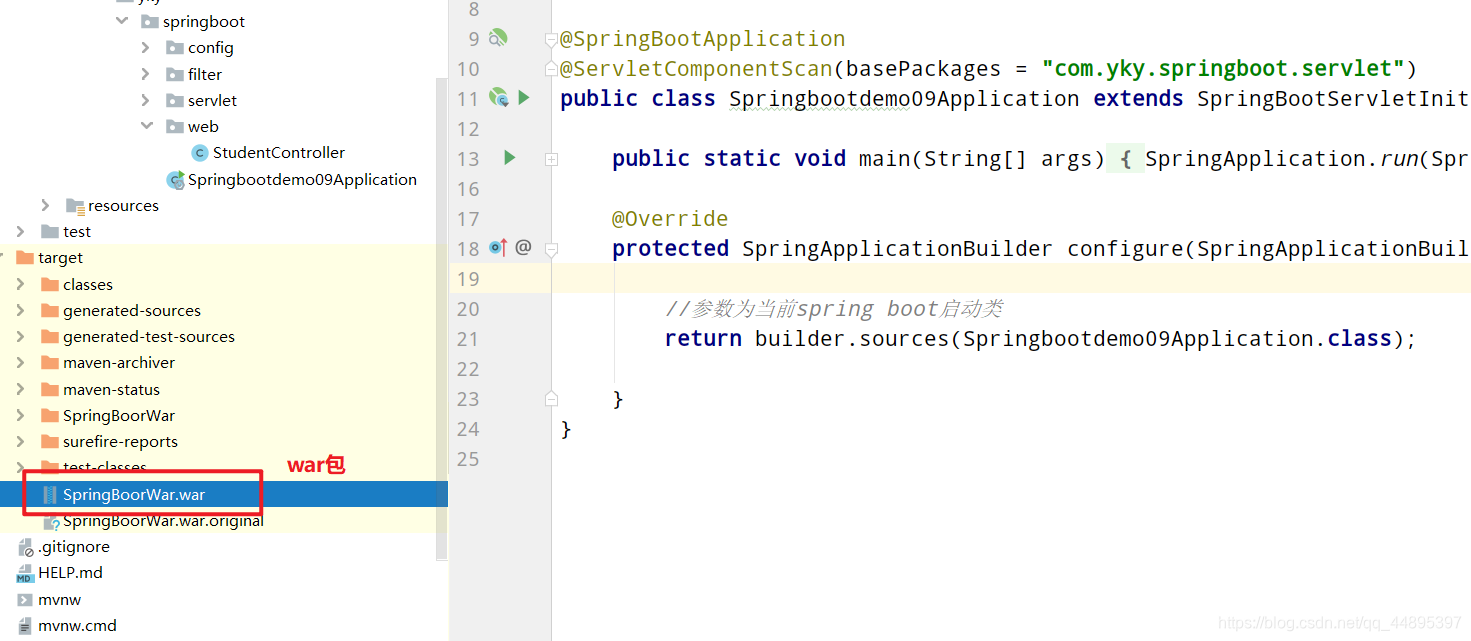
Task: Click the fold end marker on line 23
Action: (x=551, y=399)
